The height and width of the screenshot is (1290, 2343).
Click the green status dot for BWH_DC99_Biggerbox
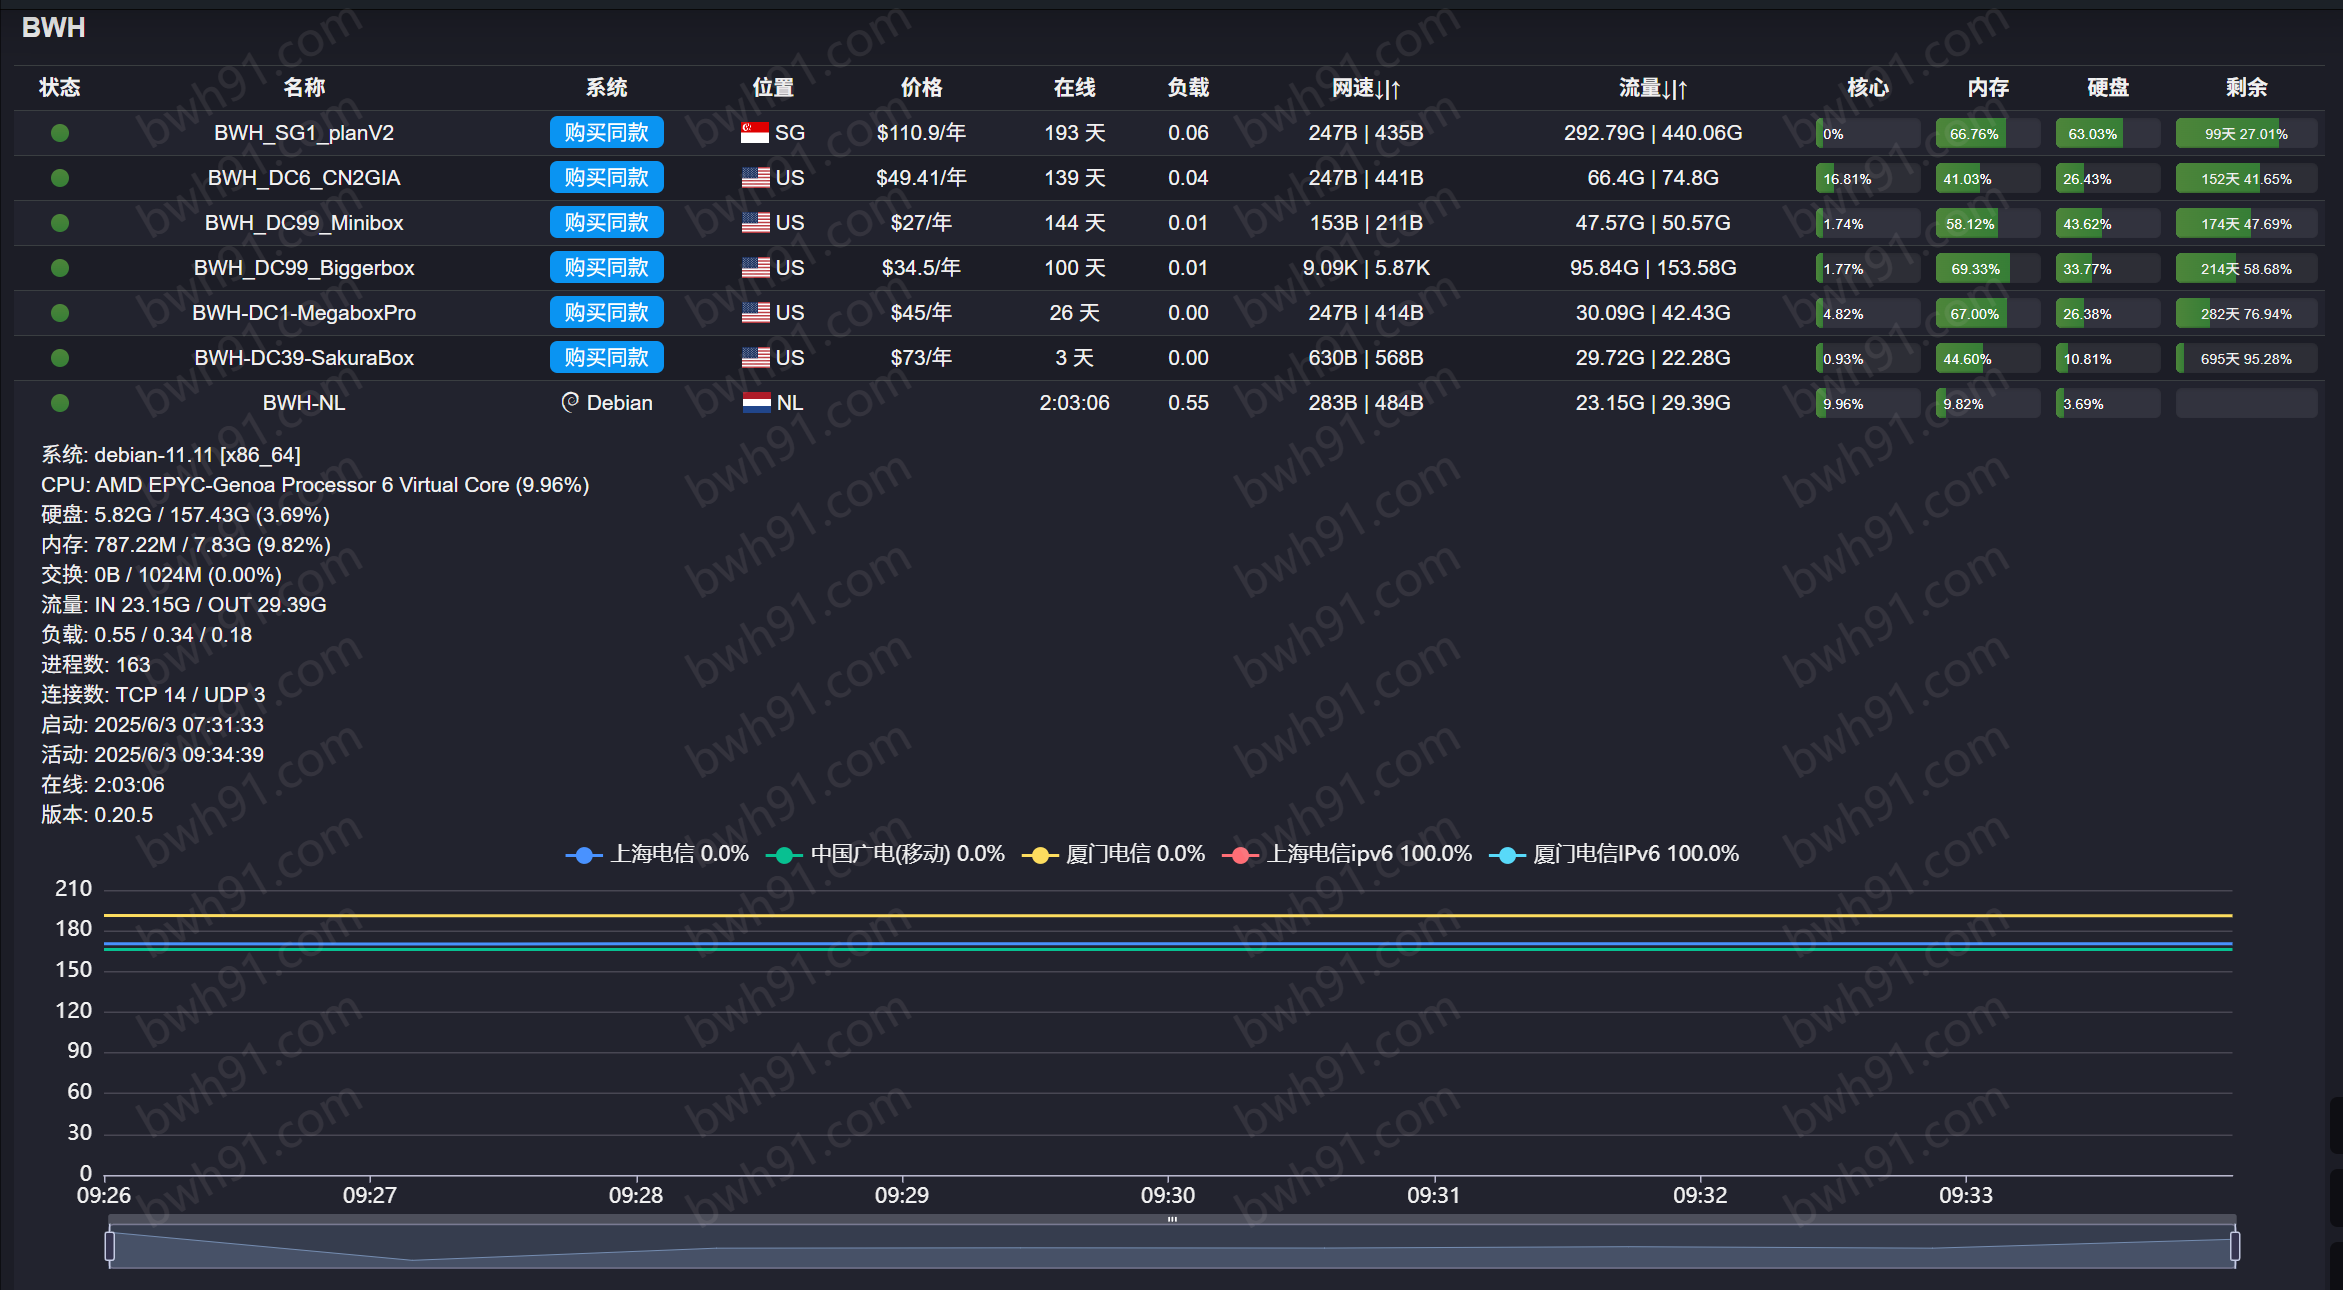(x=60, y=268)
